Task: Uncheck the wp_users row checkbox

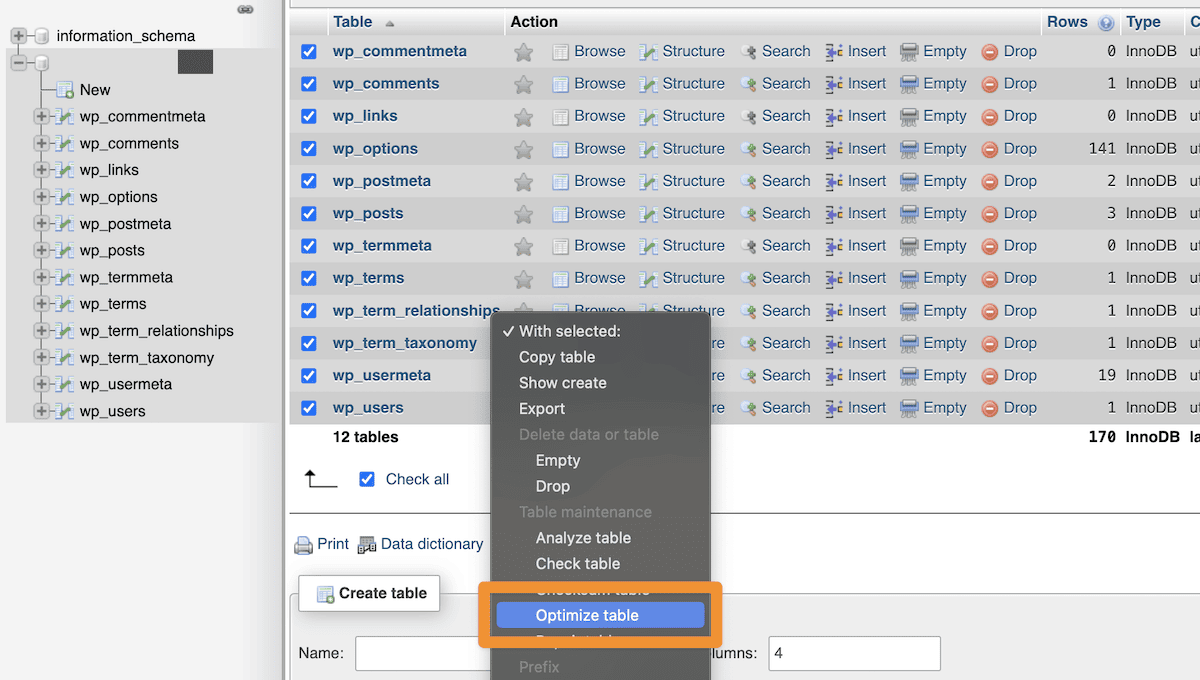Action: [x=309, y=408]
